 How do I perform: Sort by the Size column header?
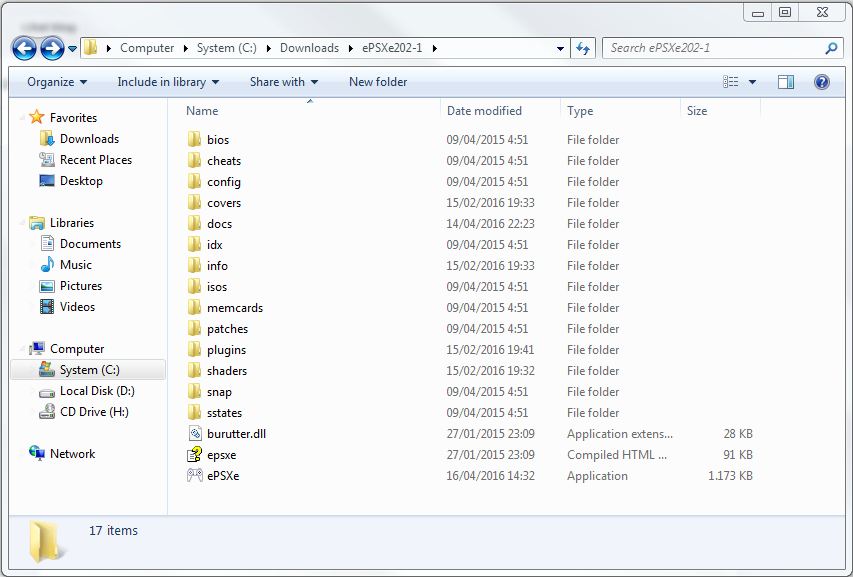[x=697, y=111]
